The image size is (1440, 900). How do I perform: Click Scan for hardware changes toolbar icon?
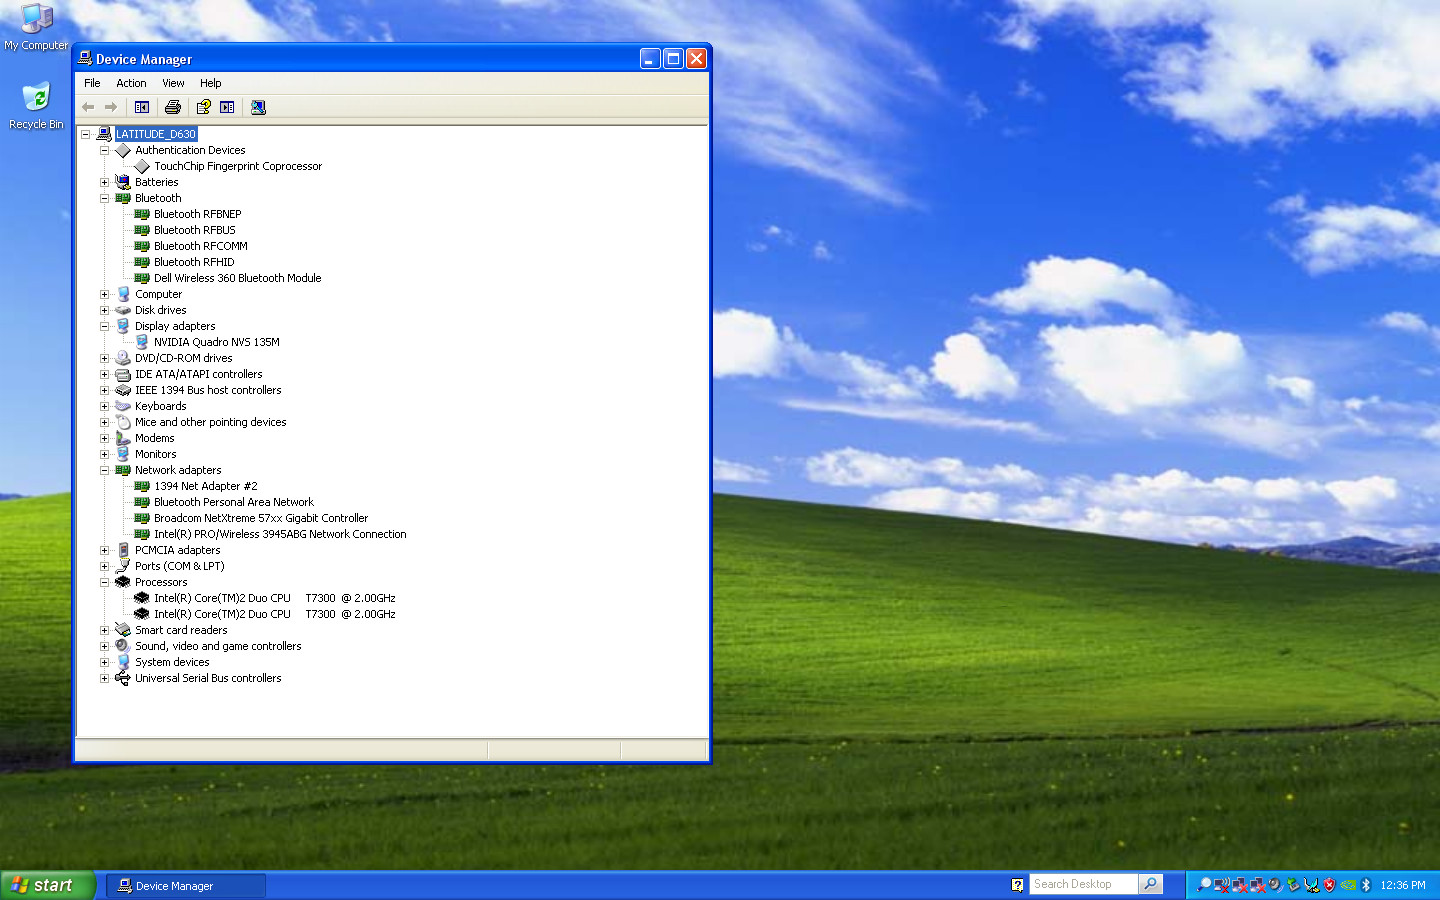tap(258, 107)
